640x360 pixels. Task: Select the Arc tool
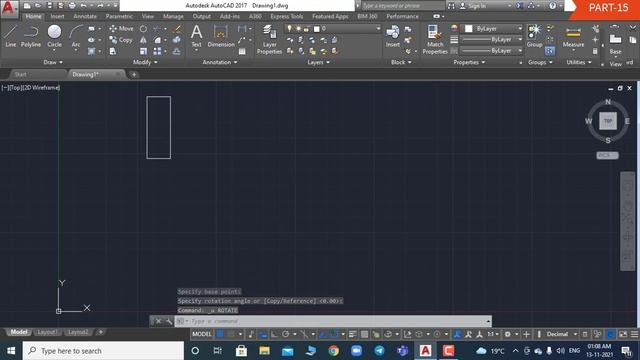pos(76,36)
